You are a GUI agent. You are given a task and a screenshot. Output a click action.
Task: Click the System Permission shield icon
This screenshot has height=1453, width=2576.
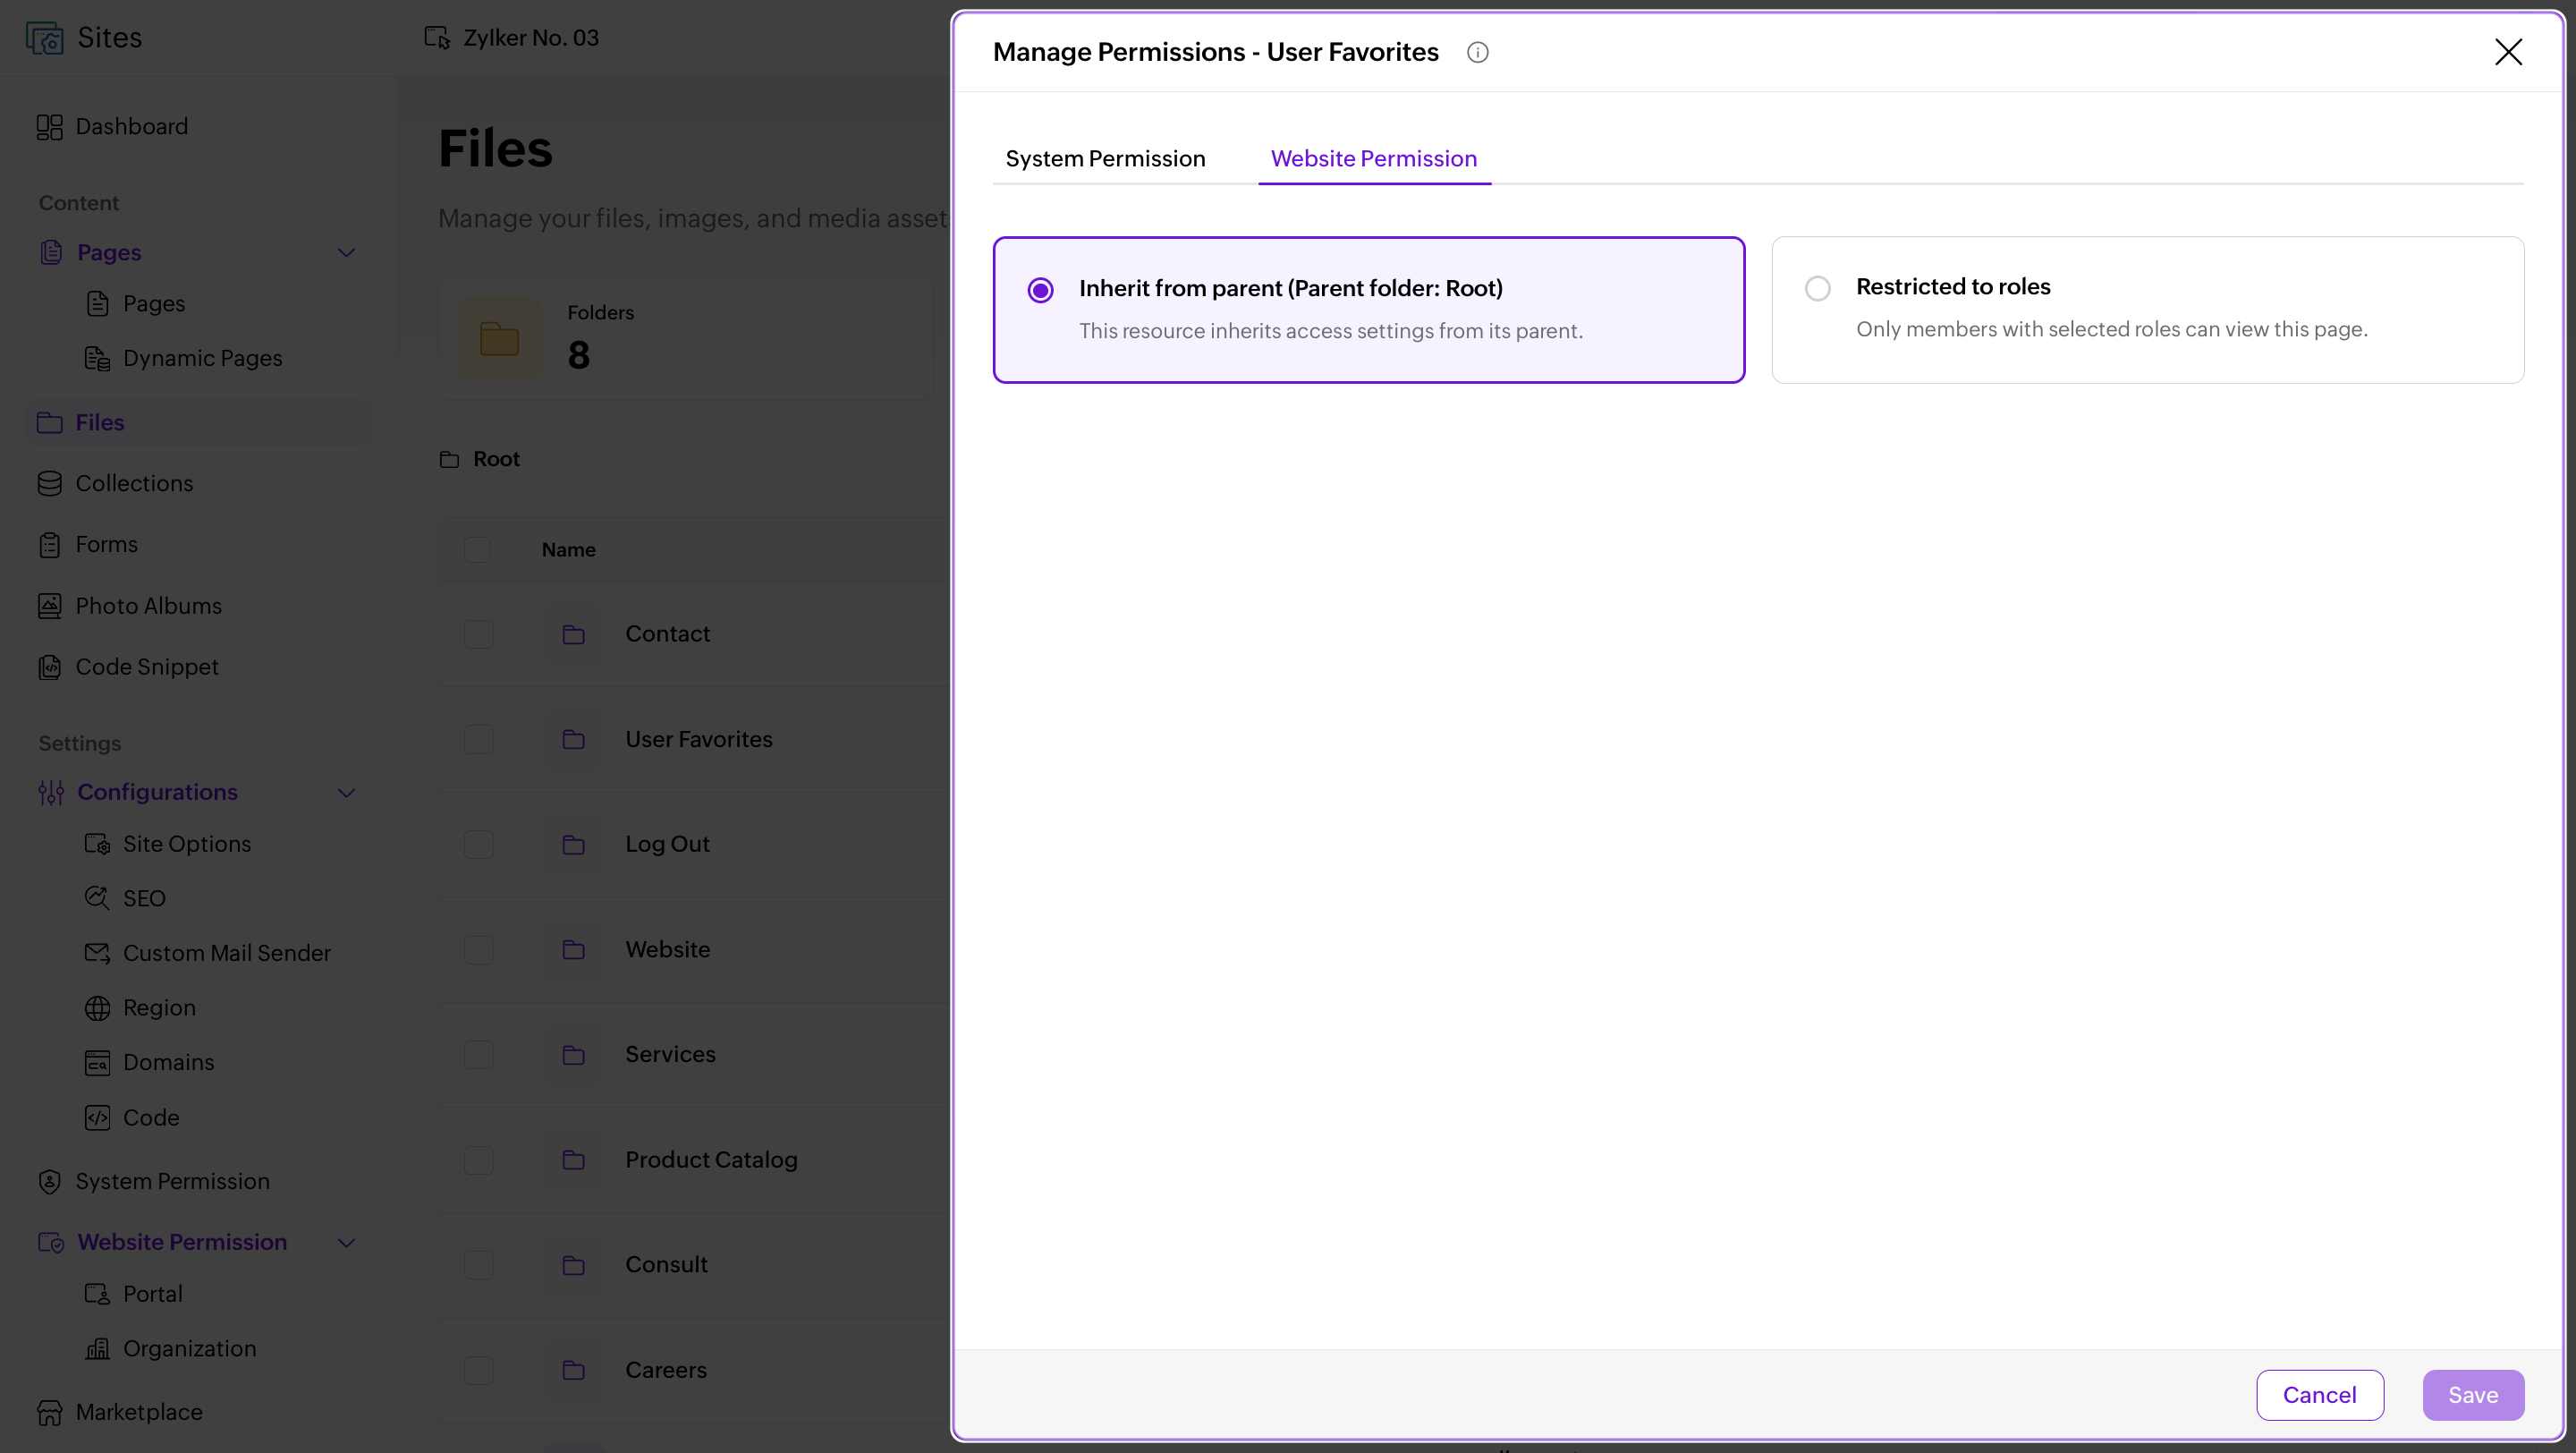coord(49,1182)
